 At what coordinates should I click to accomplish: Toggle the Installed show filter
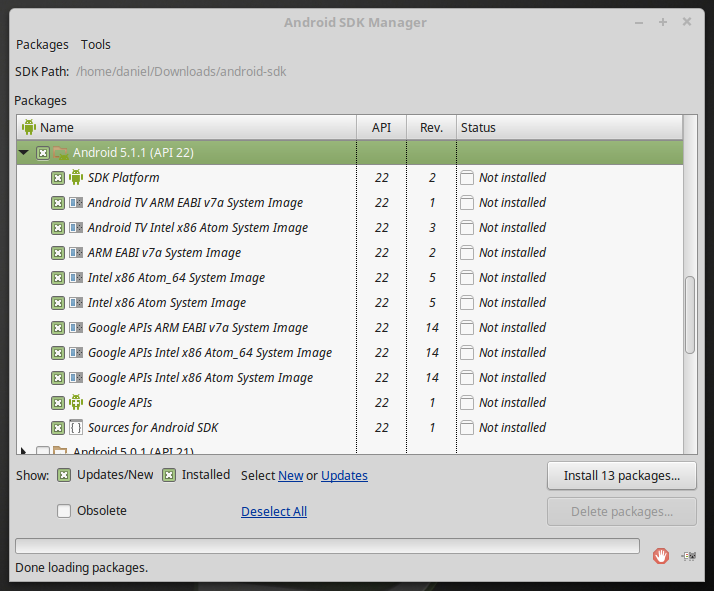(x=169, y=475)
